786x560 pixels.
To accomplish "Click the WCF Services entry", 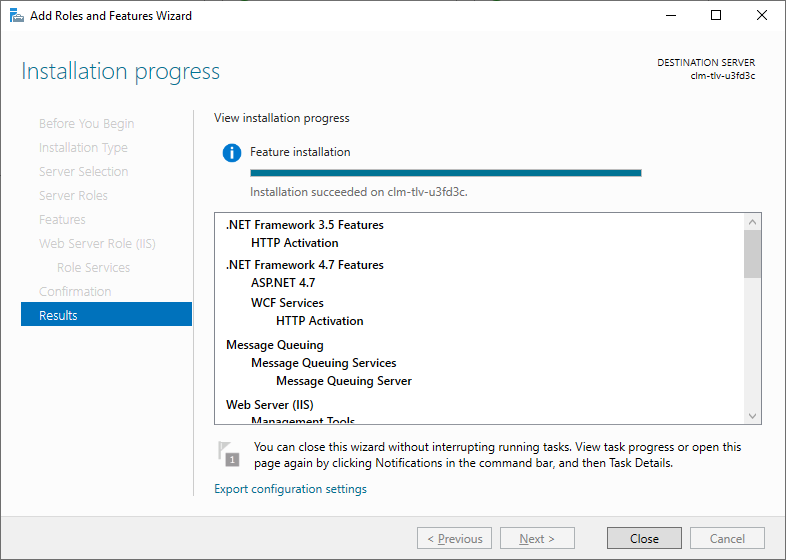I will pos(287,303).
